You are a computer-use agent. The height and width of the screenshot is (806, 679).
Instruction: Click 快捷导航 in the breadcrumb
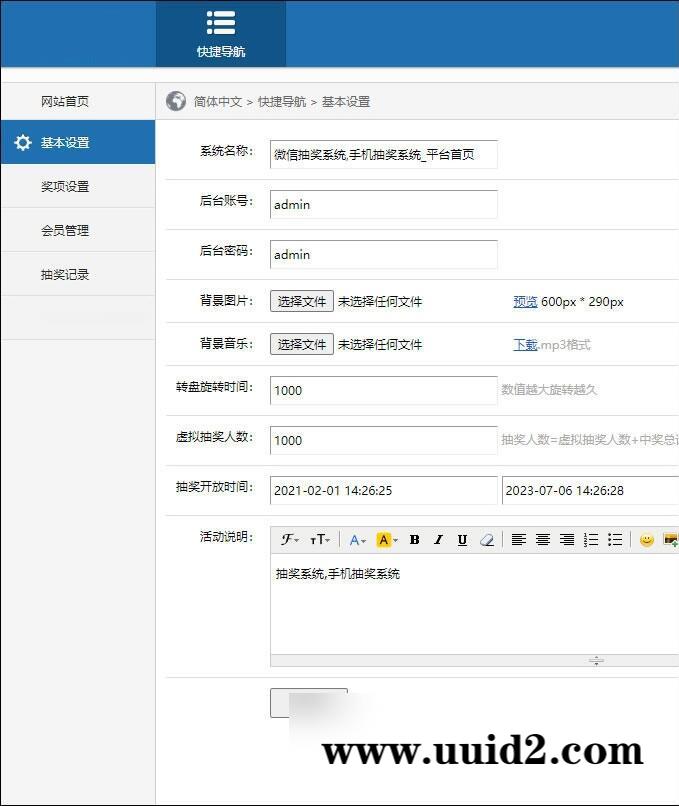(282, 102)
